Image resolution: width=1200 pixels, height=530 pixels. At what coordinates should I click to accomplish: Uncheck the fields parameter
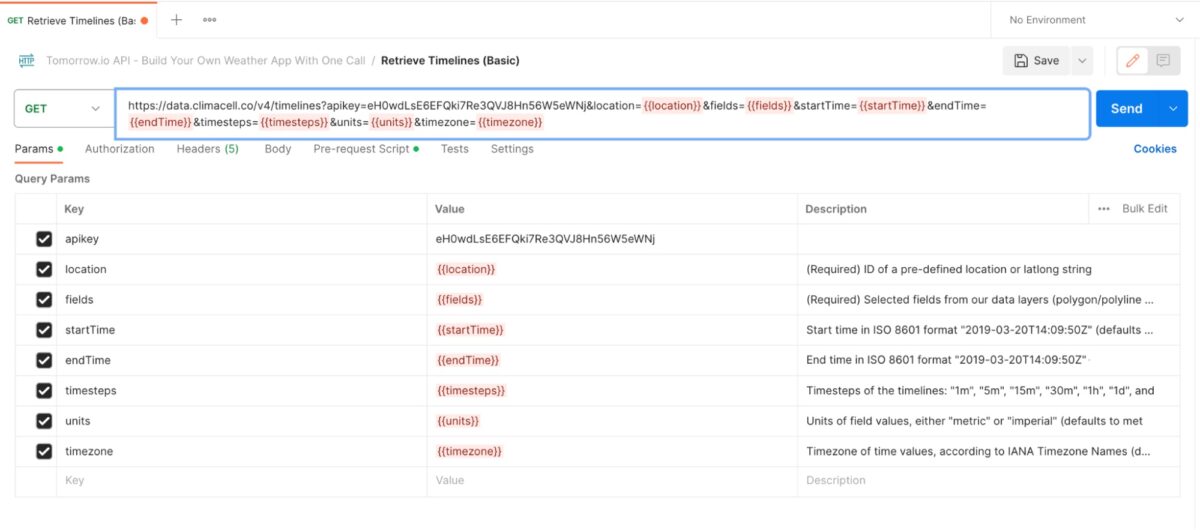44,300
